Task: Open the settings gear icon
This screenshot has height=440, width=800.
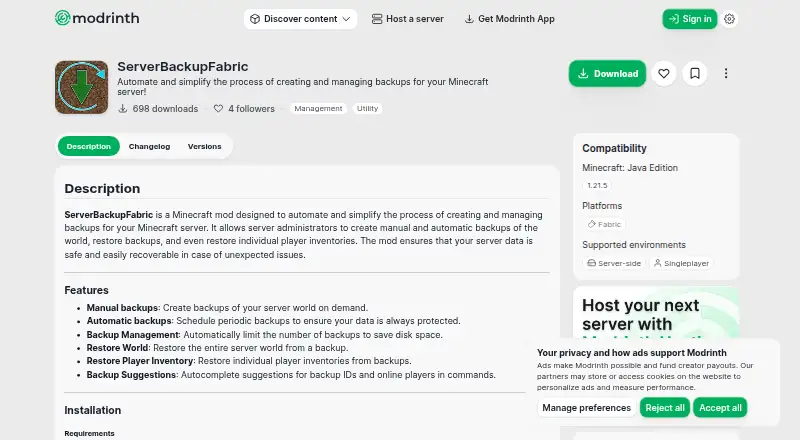Action: click(730, 19)
